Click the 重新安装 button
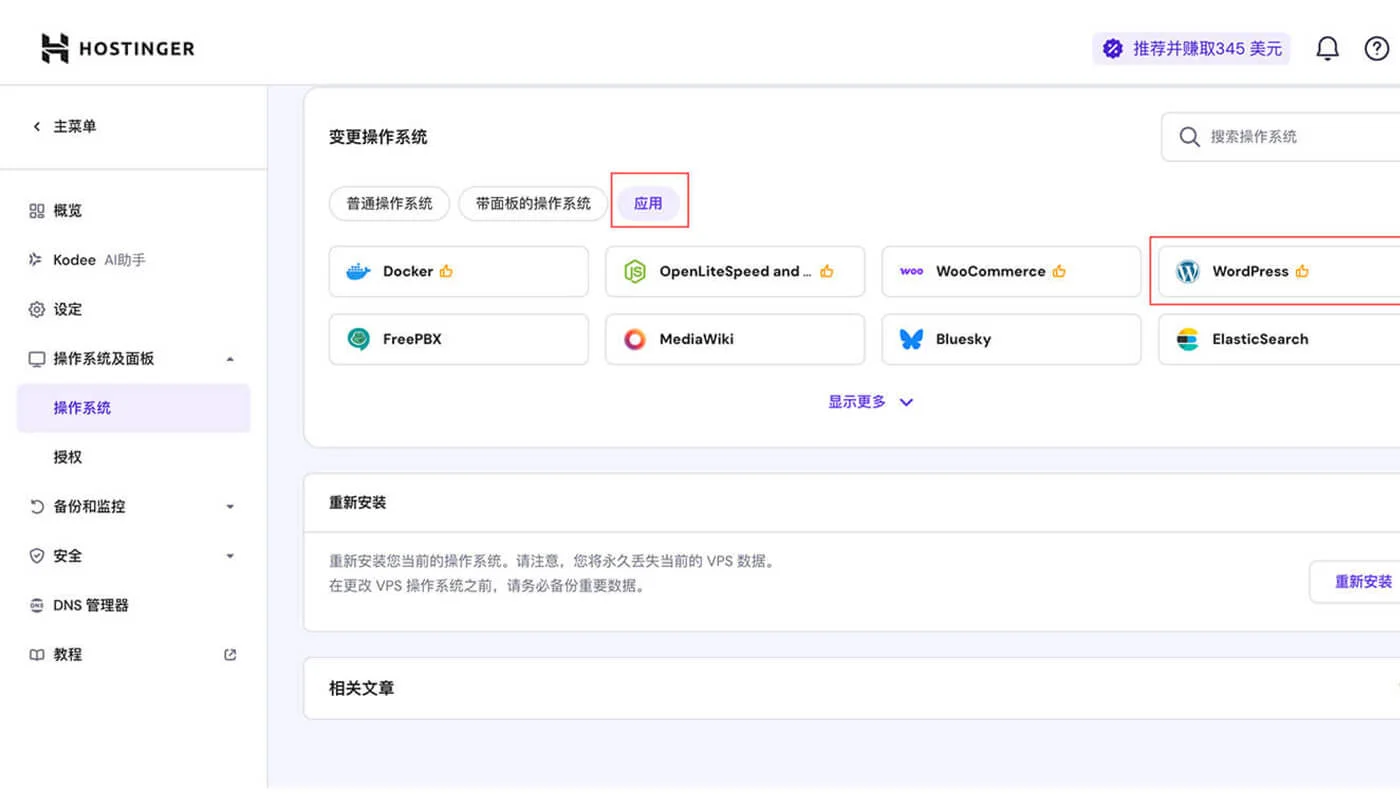This screenshot has width=1400, height=800. (1364, 581)
